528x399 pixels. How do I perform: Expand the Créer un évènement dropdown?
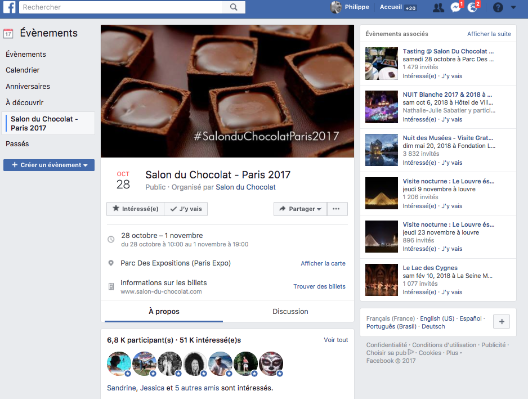49,165
